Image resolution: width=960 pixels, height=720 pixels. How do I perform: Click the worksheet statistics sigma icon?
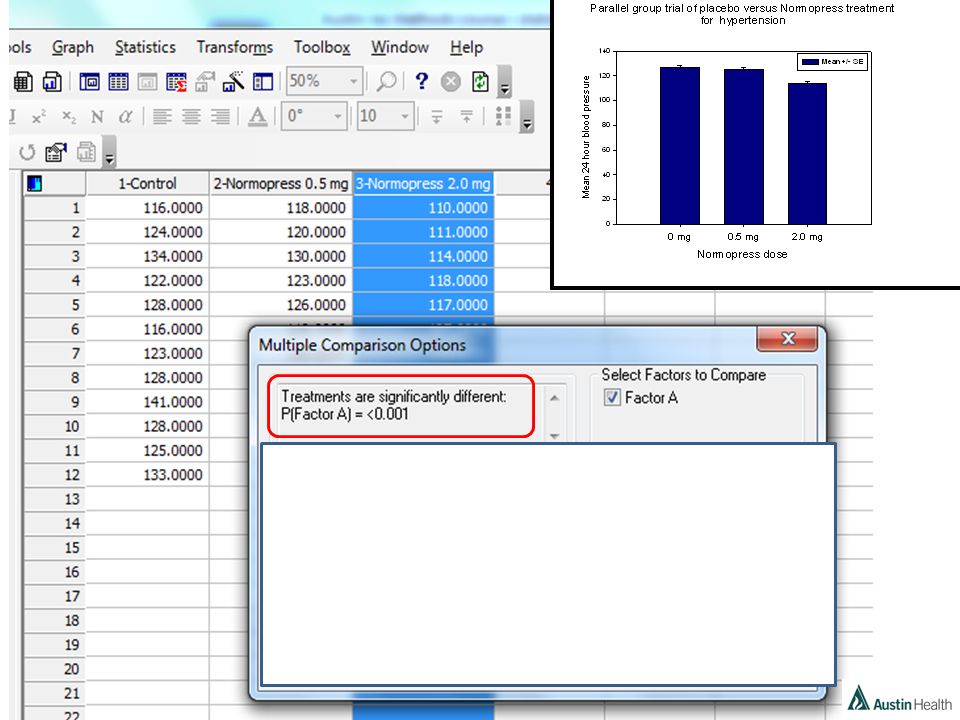click(x=176, y=81)
